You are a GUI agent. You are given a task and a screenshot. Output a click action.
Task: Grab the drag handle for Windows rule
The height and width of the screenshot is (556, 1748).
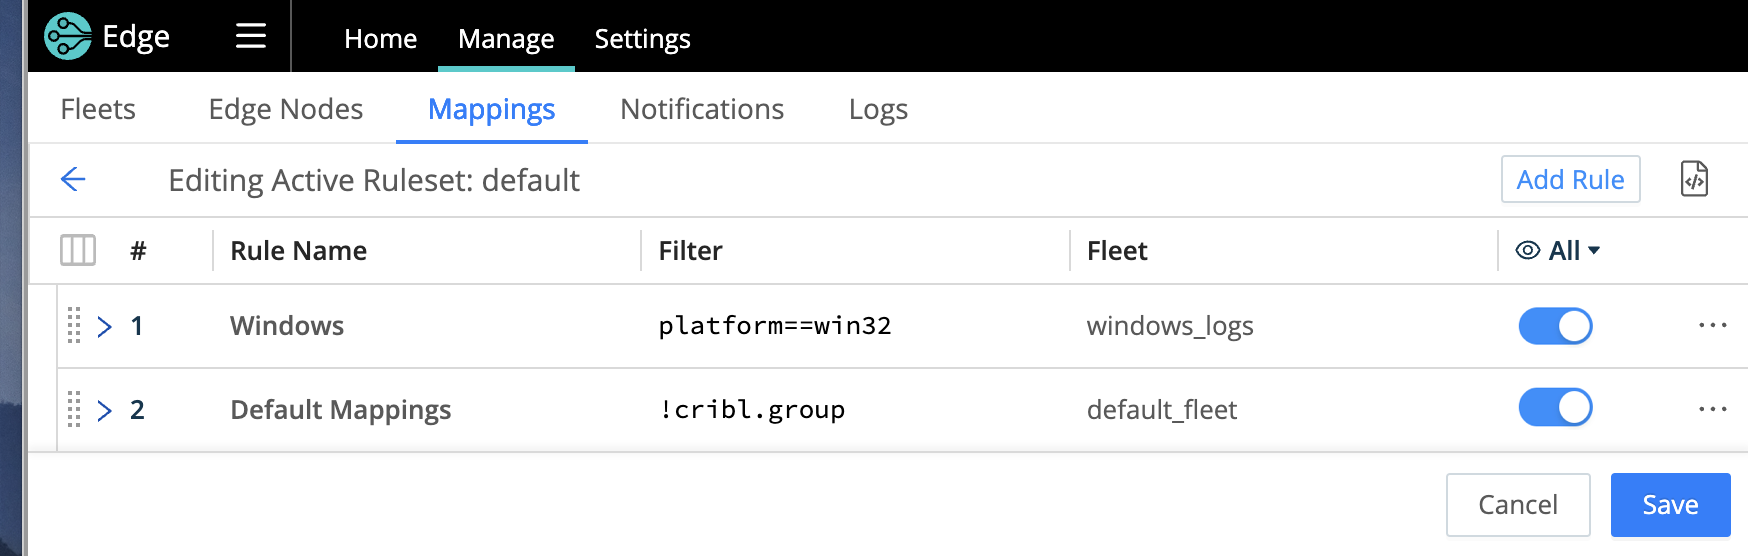click(74, 326)
